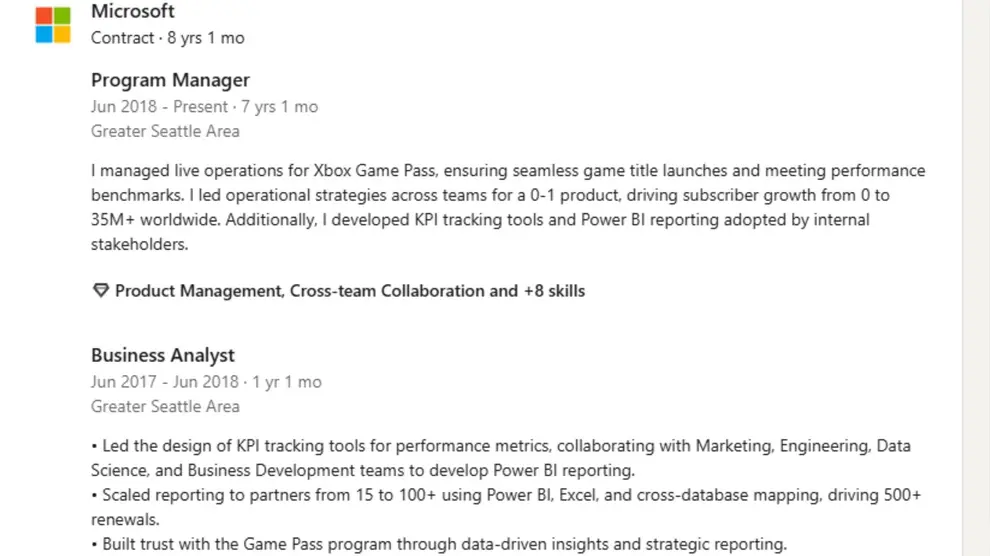The image size is (990, 556).
Task: Click the 'benchmarks. I led operational strategies' line
Action: [489, 195]
